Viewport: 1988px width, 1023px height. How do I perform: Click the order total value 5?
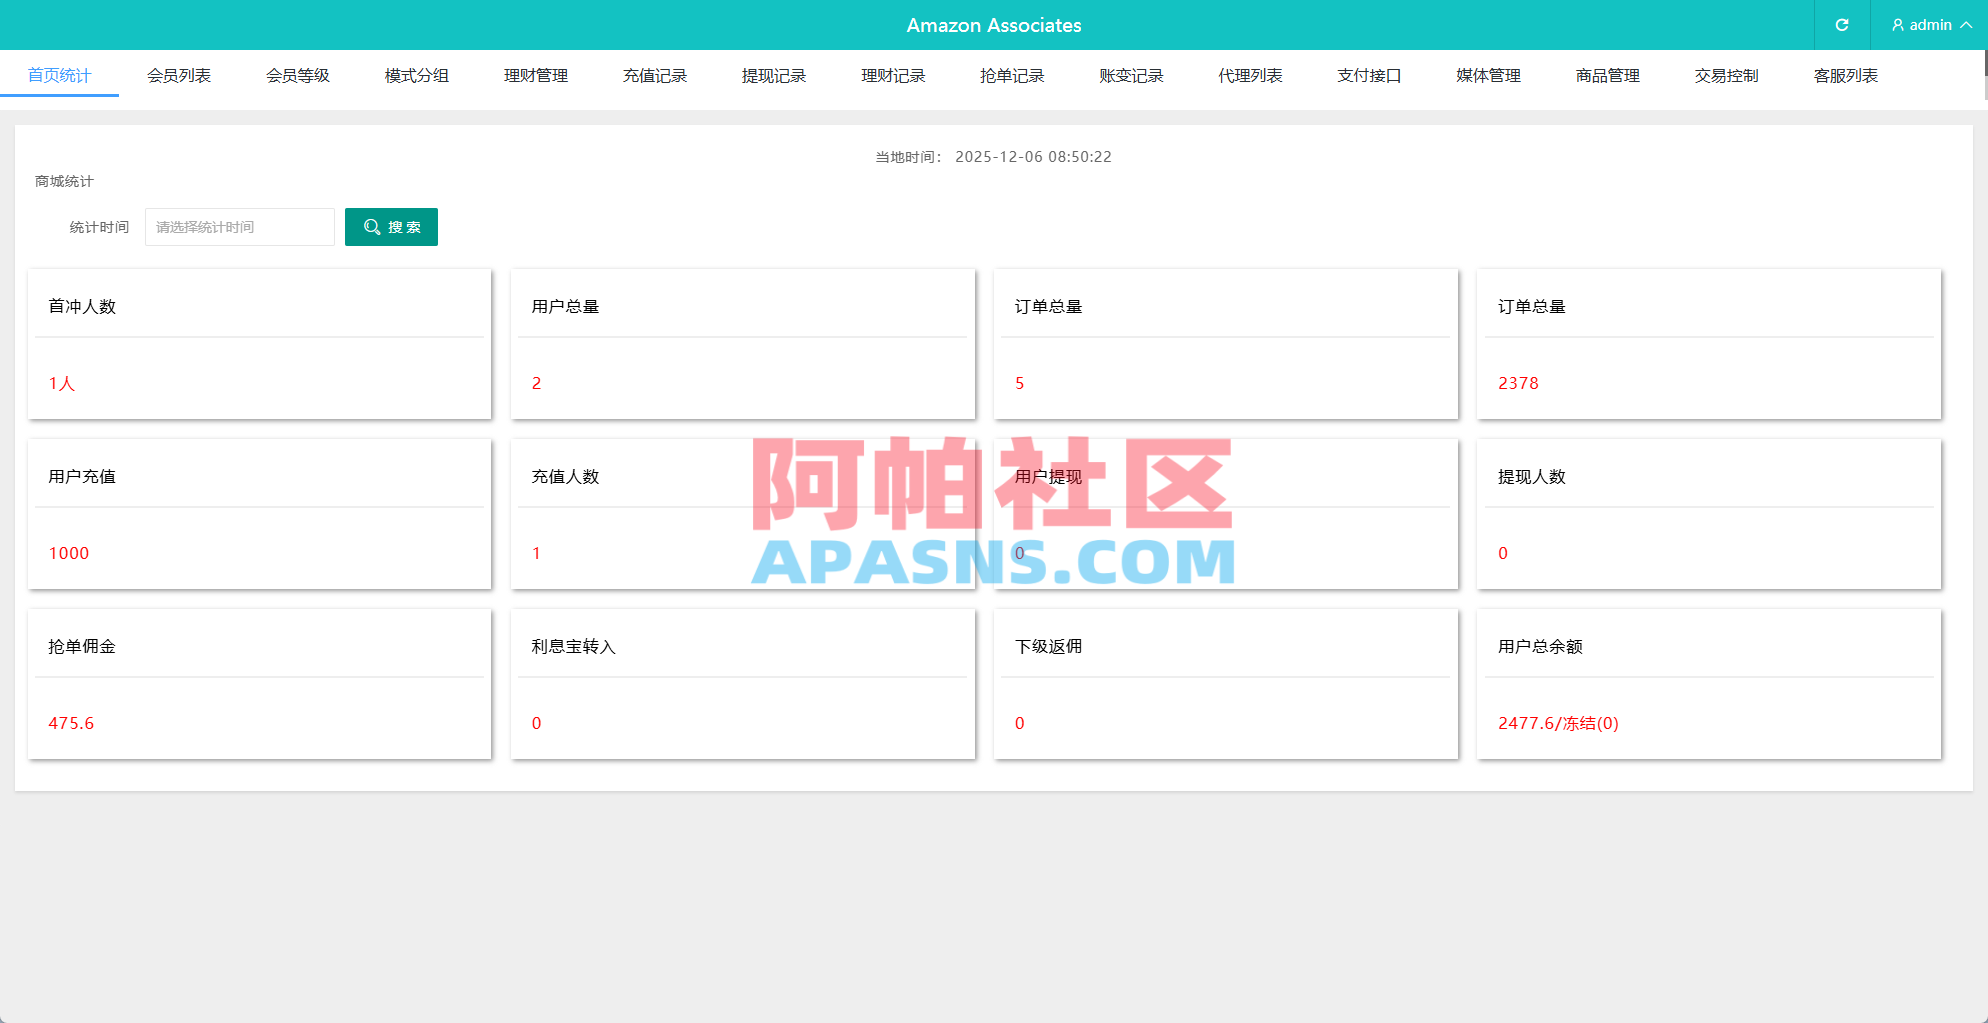(x=1020, y=383)
